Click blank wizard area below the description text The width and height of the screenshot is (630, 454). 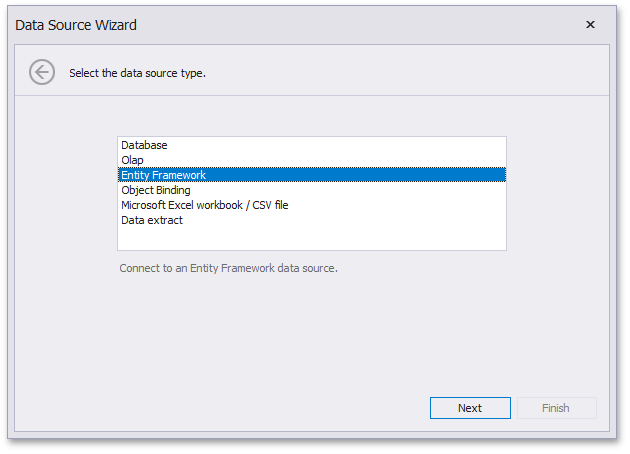pyautogui.click(x=310, y=330)
